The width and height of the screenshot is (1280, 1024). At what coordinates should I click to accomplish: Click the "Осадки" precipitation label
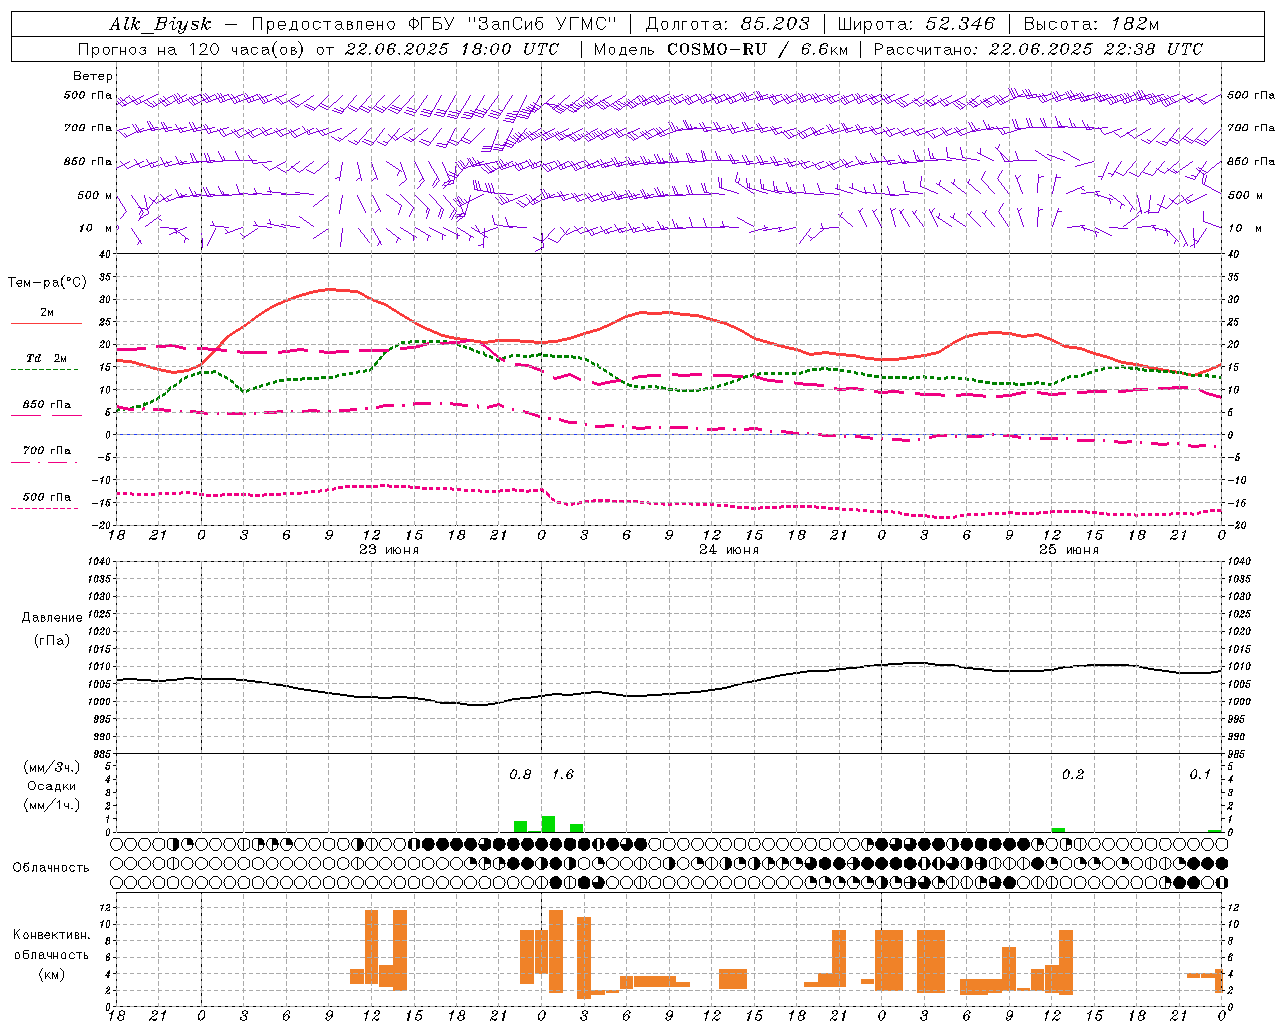pyautogui.click(x=51, y=786)
